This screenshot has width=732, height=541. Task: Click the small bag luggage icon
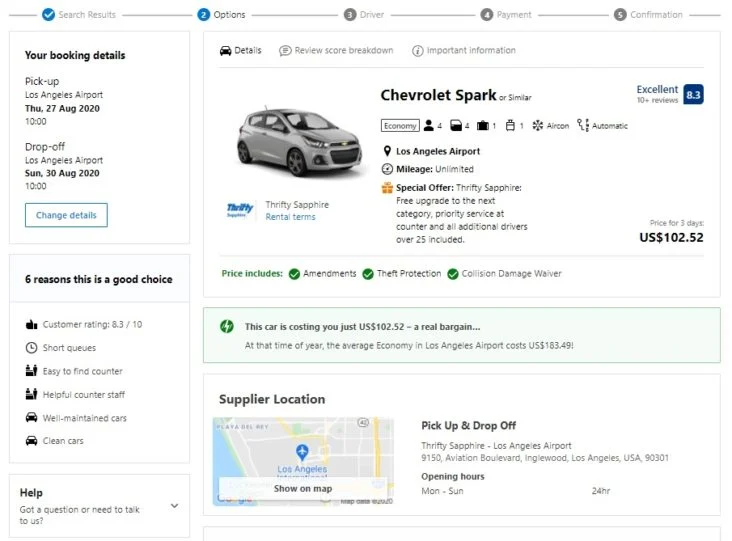(510, 125)
